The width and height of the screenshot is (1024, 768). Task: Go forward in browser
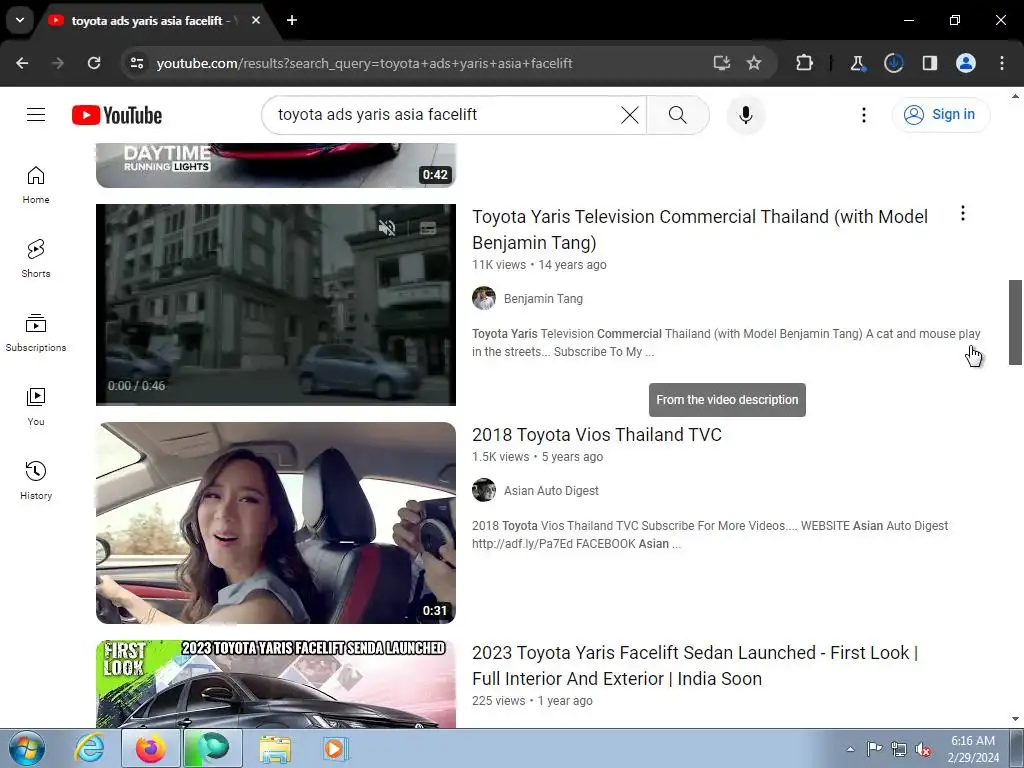coord(58,63)
